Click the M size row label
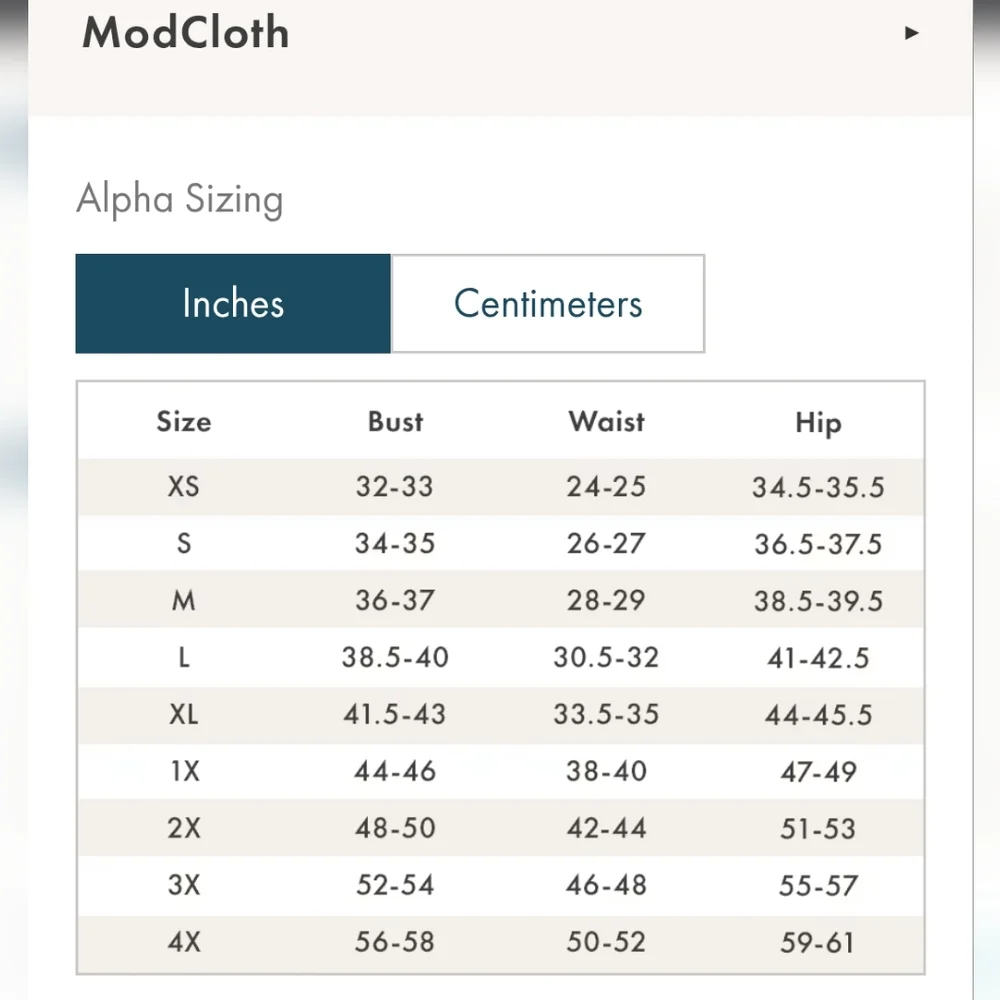 (184, 601)
